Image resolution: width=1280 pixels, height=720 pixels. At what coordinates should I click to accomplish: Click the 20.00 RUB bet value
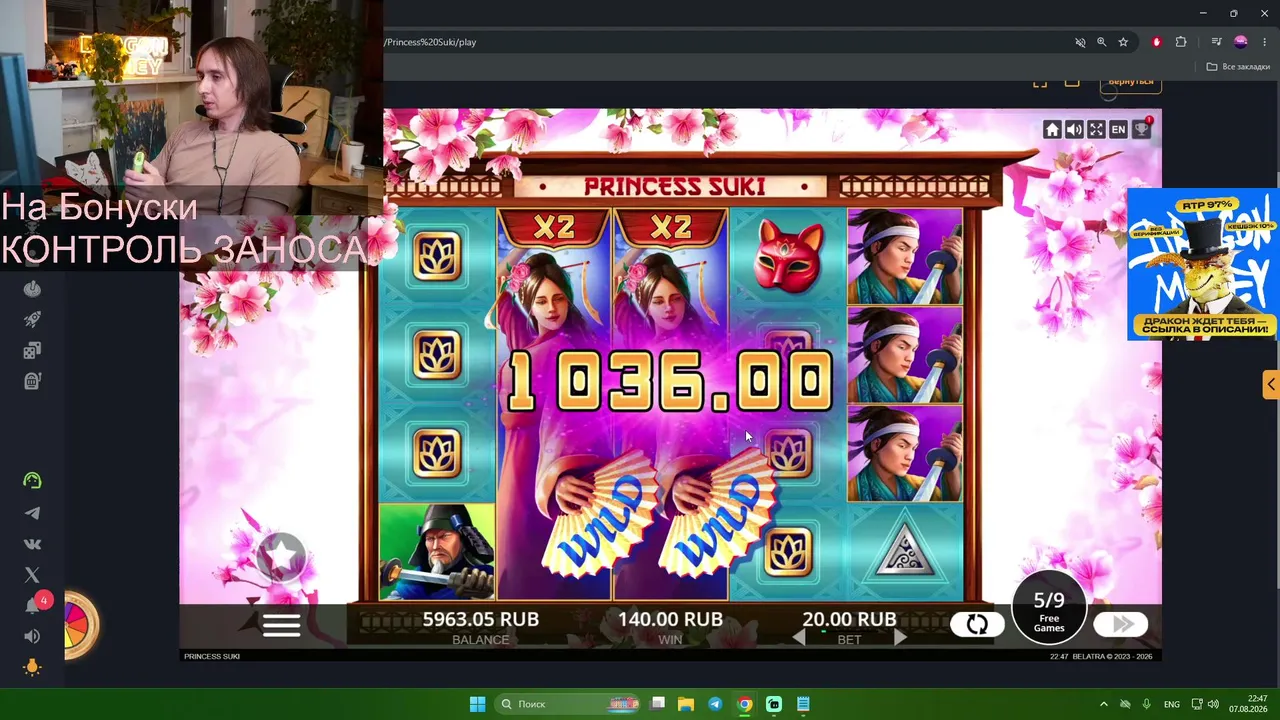(849, 619)
